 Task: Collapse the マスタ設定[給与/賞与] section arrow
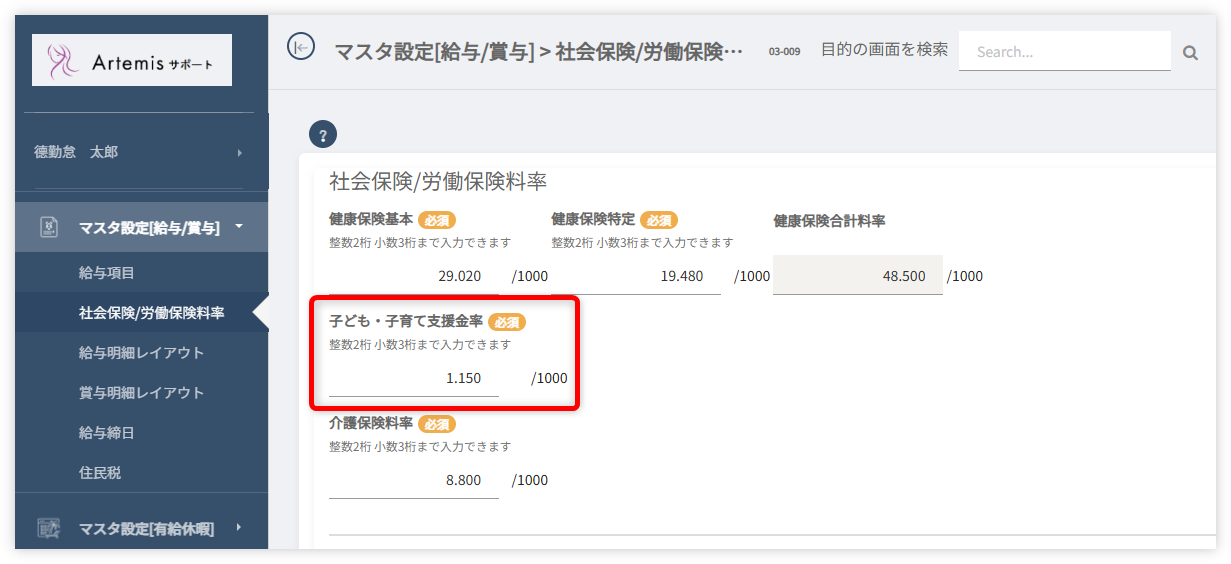pos(239,226)
